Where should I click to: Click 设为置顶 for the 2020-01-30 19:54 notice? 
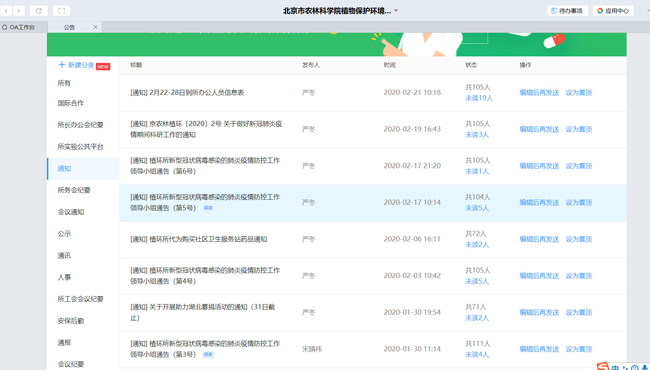click(579, 312)
